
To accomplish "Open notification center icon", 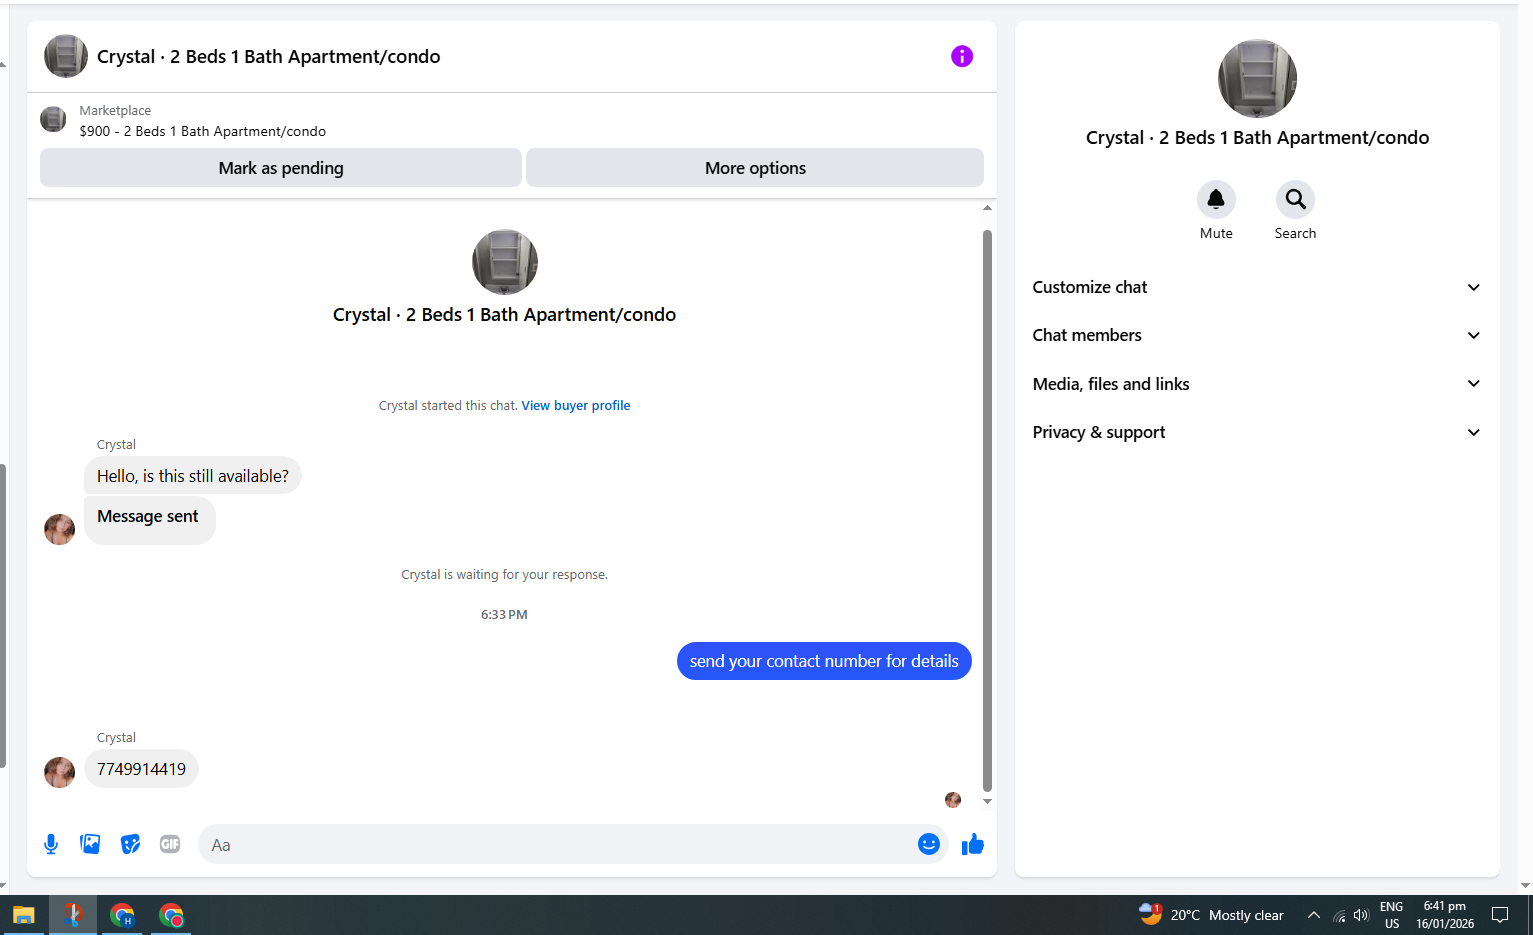I will (1500, 915).
